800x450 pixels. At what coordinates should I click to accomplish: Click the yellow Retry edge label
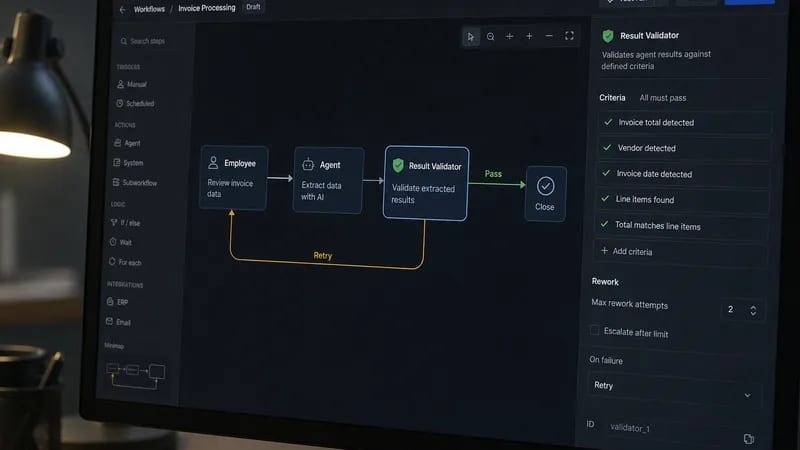tap(322, 256)
